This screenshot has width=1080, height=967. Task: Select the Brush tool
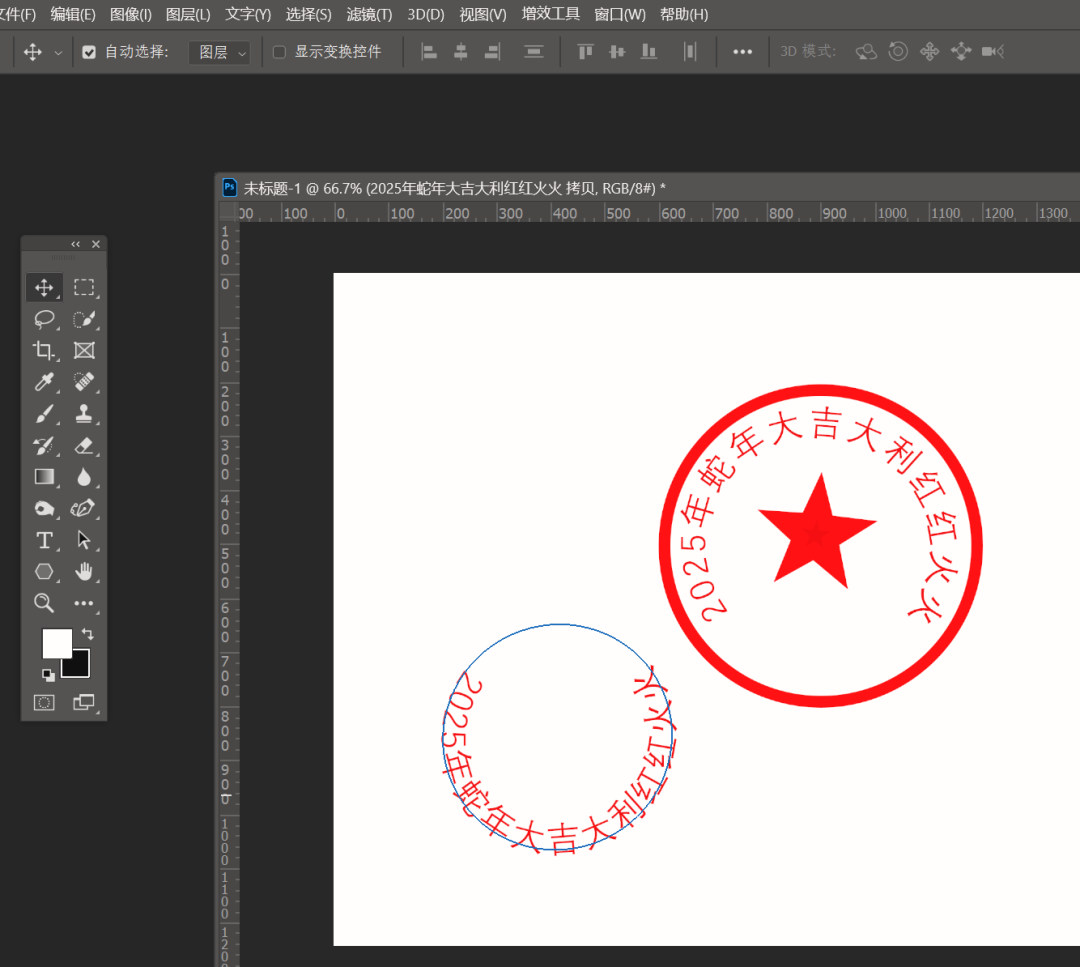44,414
